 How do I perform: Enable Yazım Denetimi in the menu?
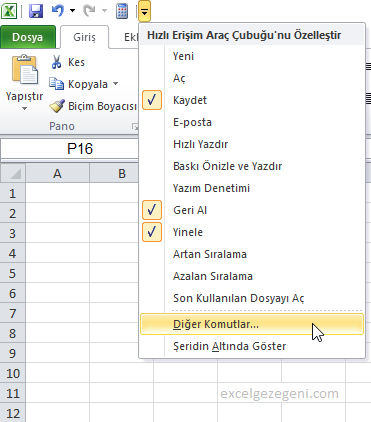[252, 188]
